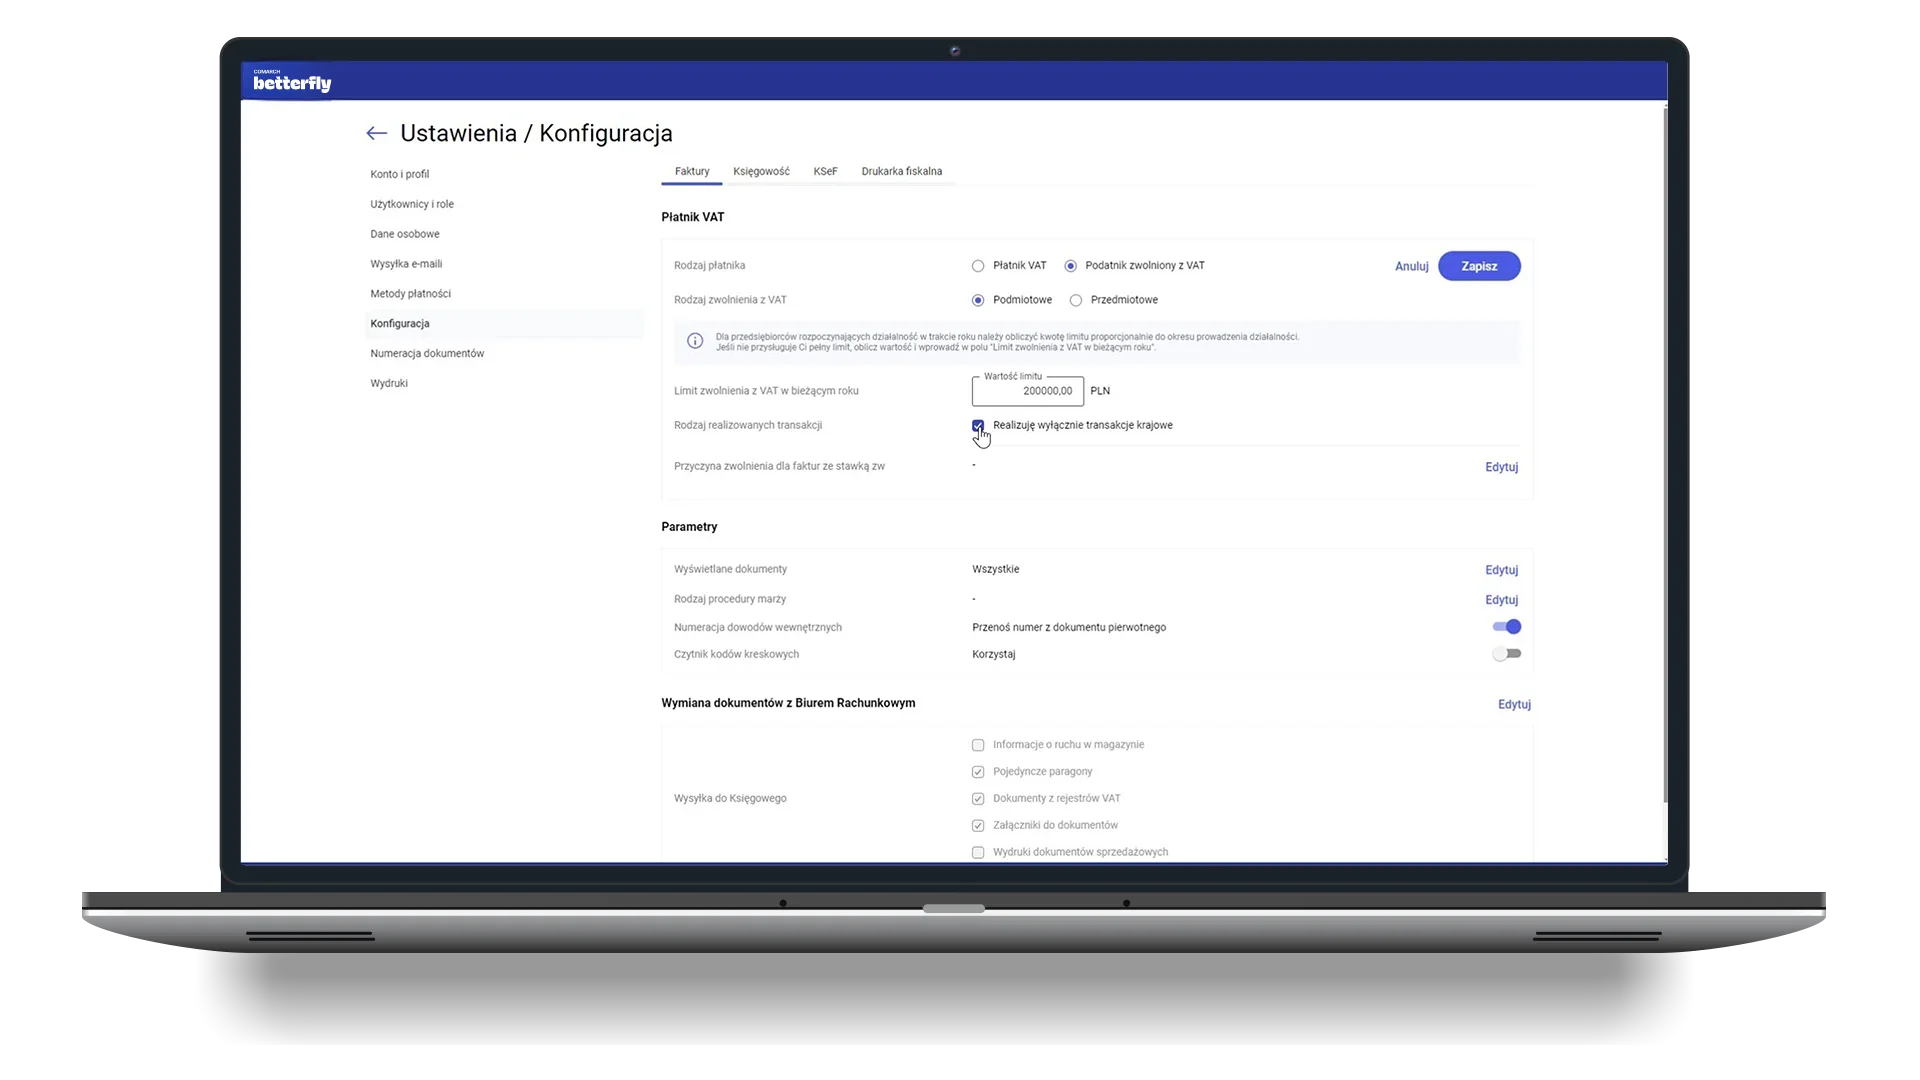
Task: Open the Drukarka fiskalna tab
Action: (x=901, y=171)
